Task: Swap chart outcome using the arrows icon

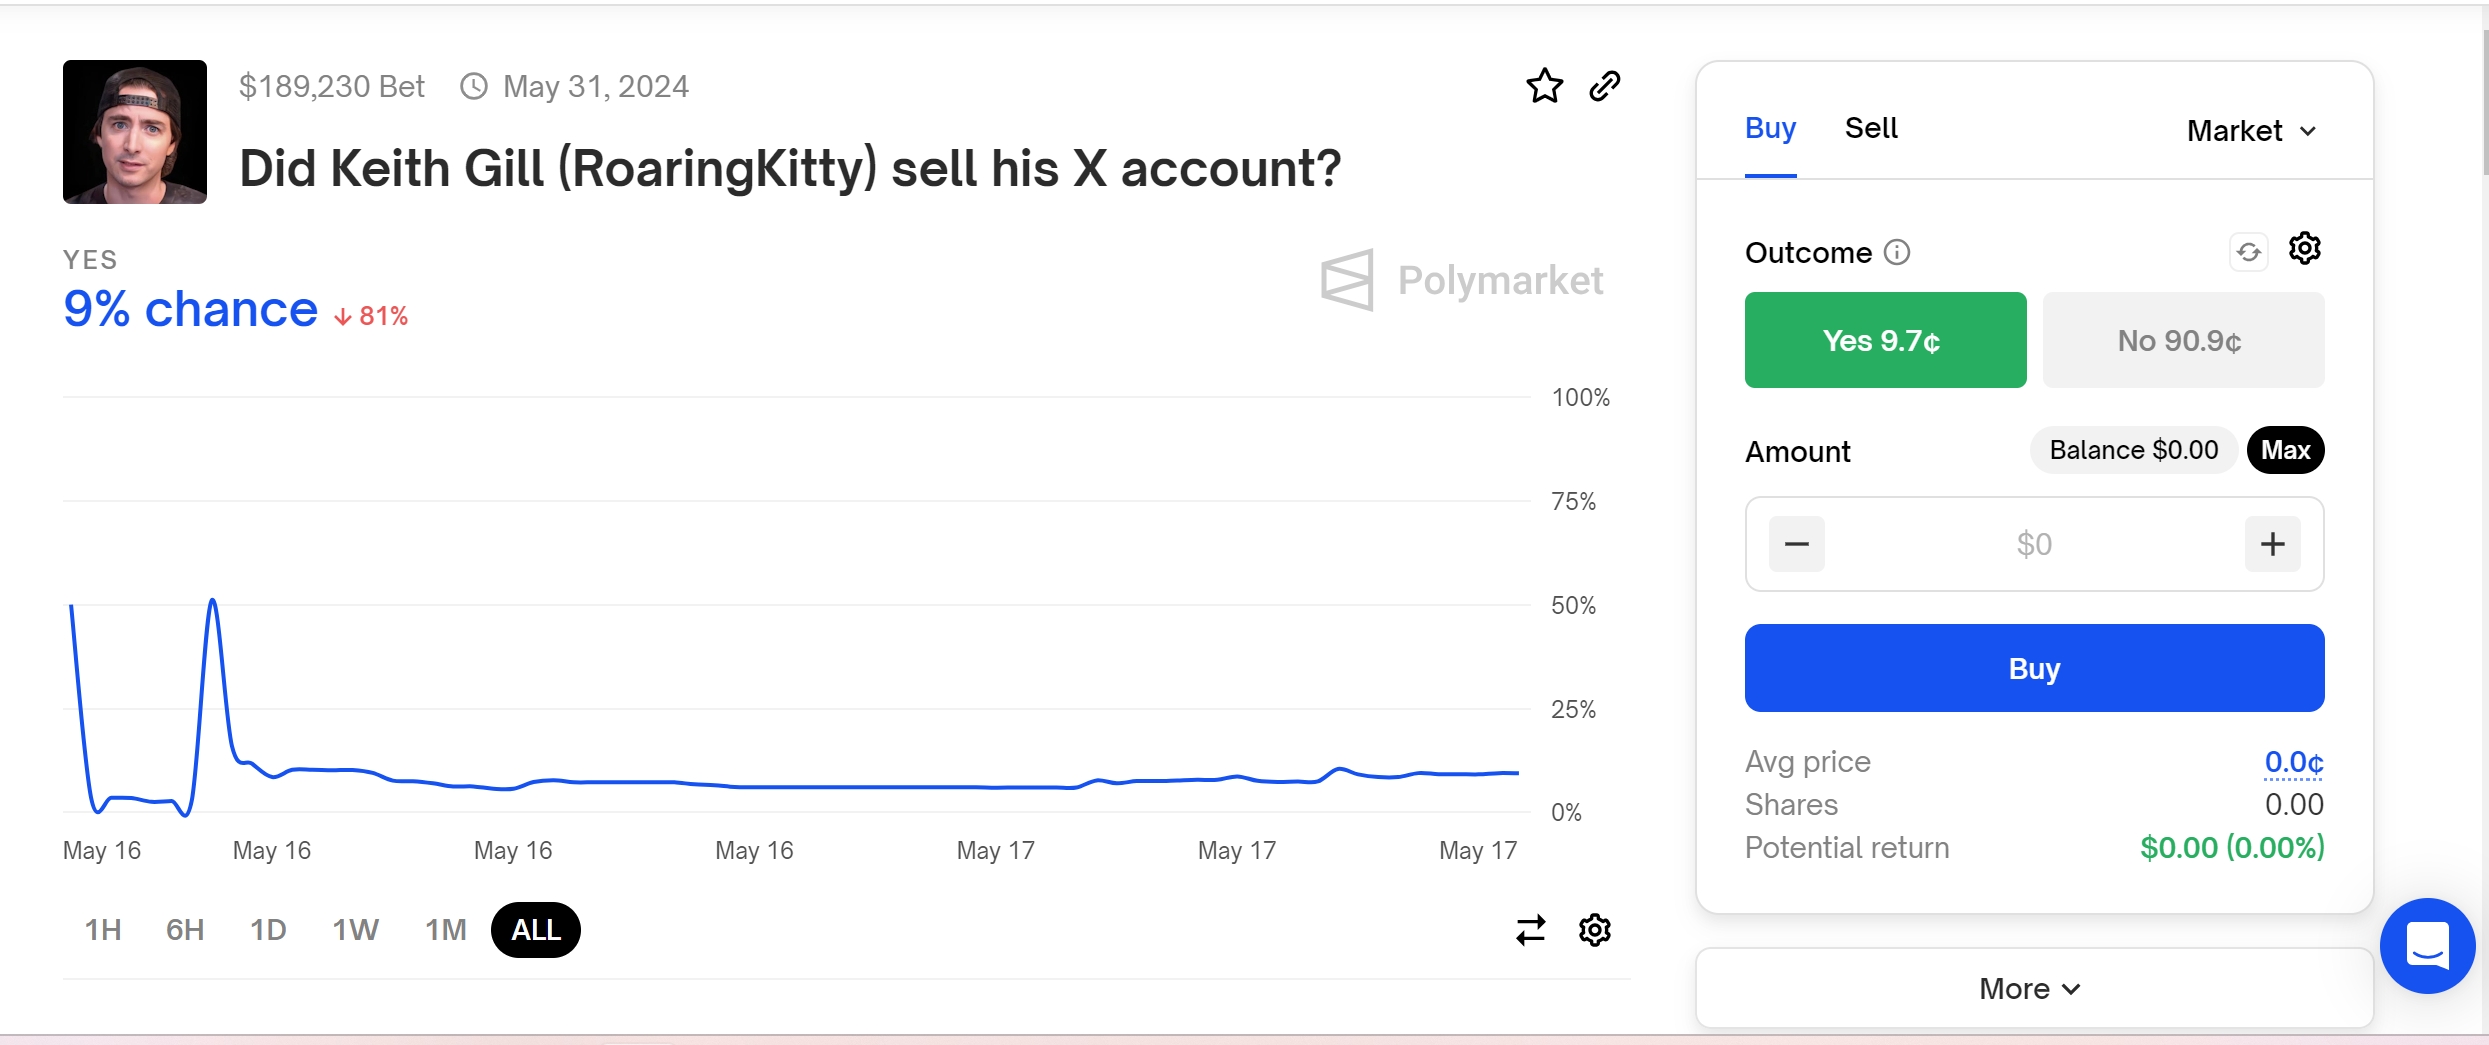Action: [1531, 930]
